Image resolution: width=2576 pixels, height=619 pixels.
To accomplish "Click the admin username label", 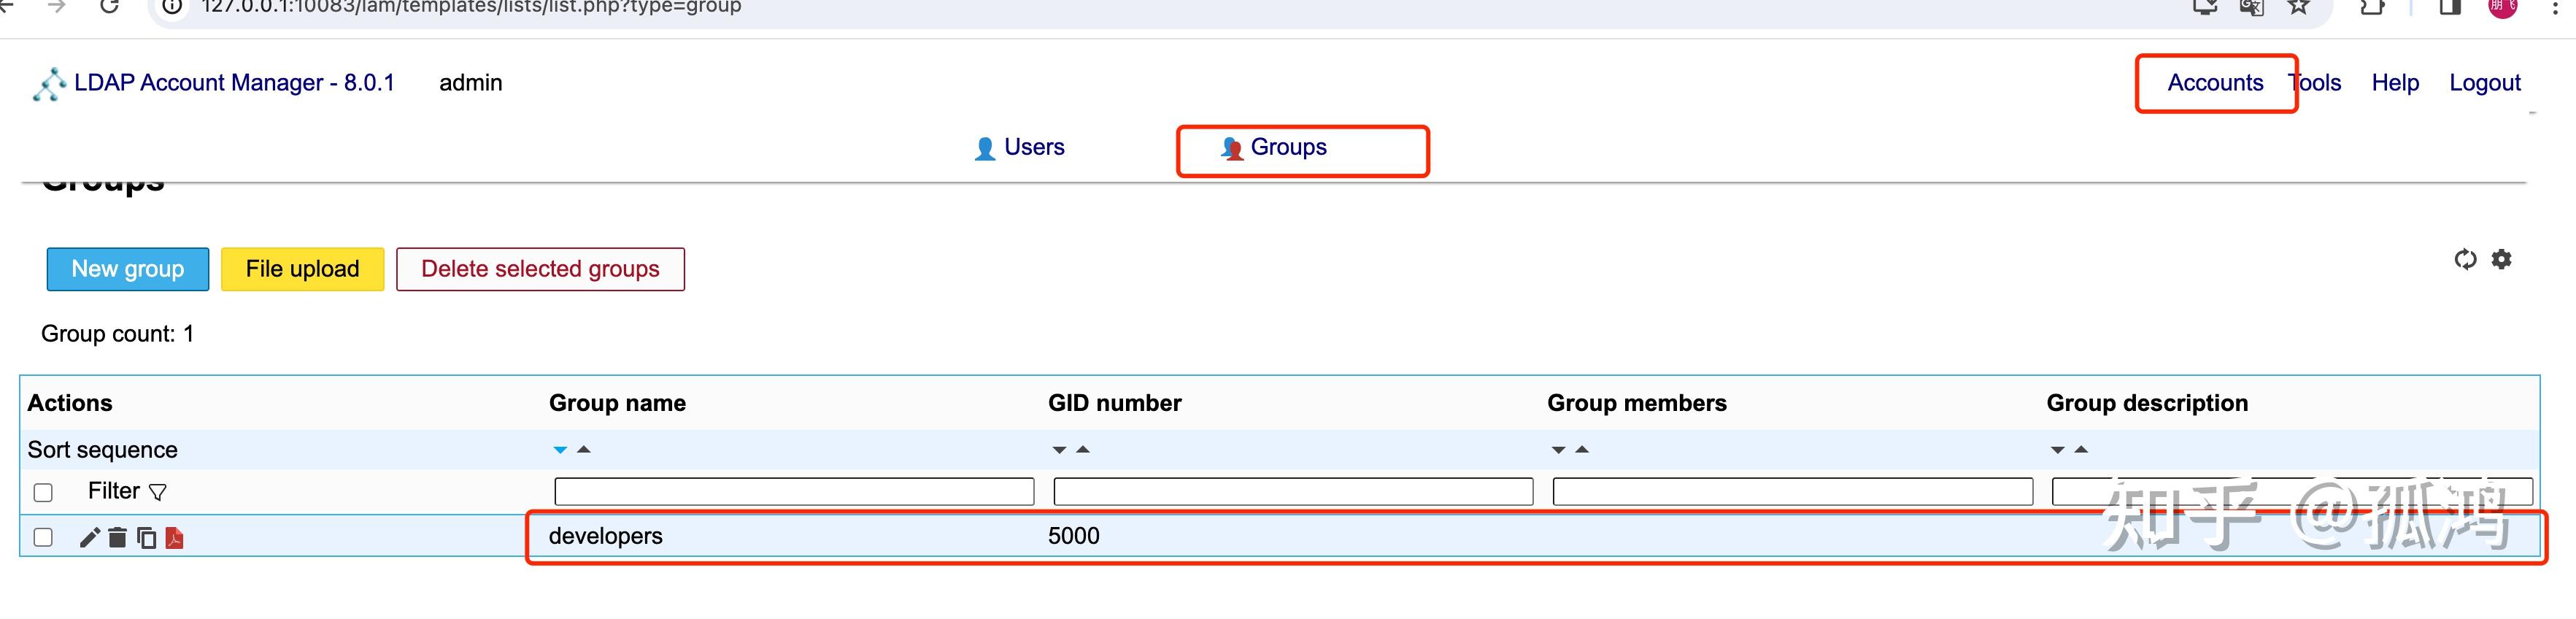I will click(470, 83).
